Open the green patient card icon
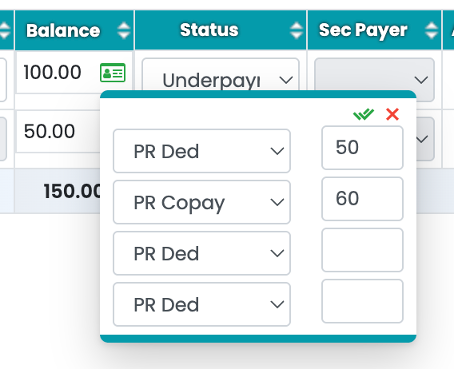 tap(113, 73)
